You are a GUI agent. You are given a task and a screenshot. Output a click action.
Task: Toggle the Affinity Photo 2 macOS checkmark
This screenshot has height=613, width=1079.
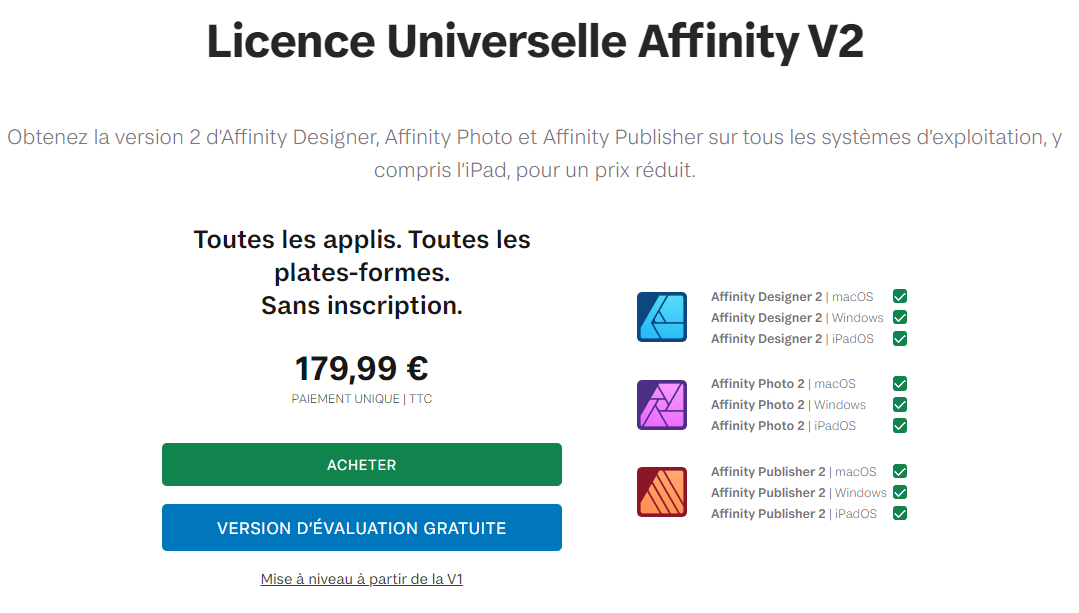point(899,383)
